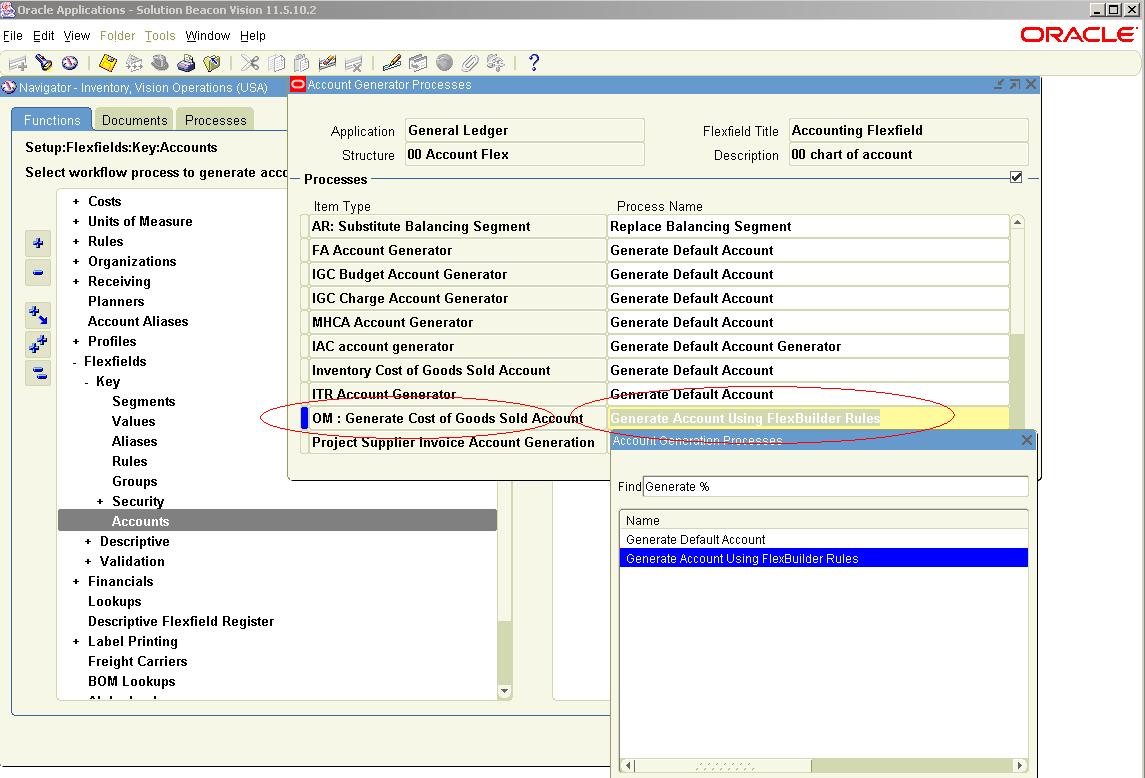Click the Folder Tools toolbar icon
Screen dimensions: 1145x778
(496, 63)
